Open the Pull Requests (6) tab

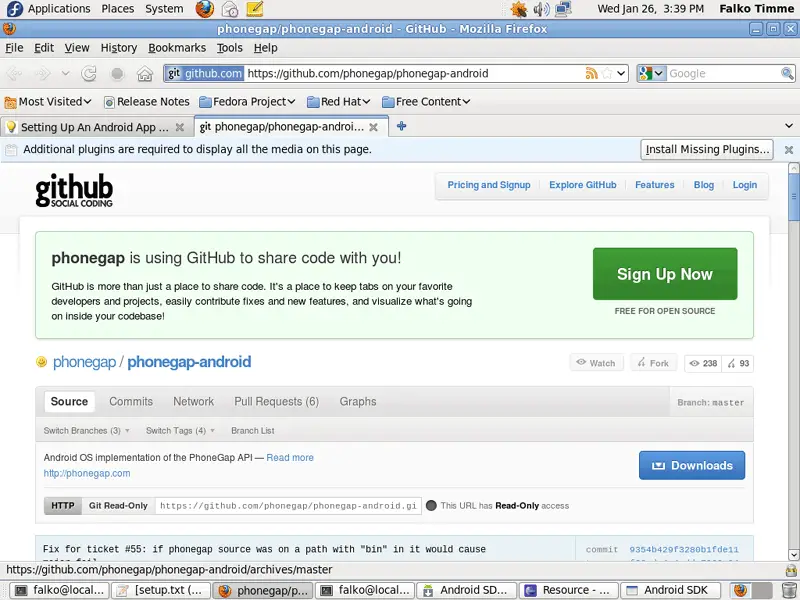coord(277,402)
